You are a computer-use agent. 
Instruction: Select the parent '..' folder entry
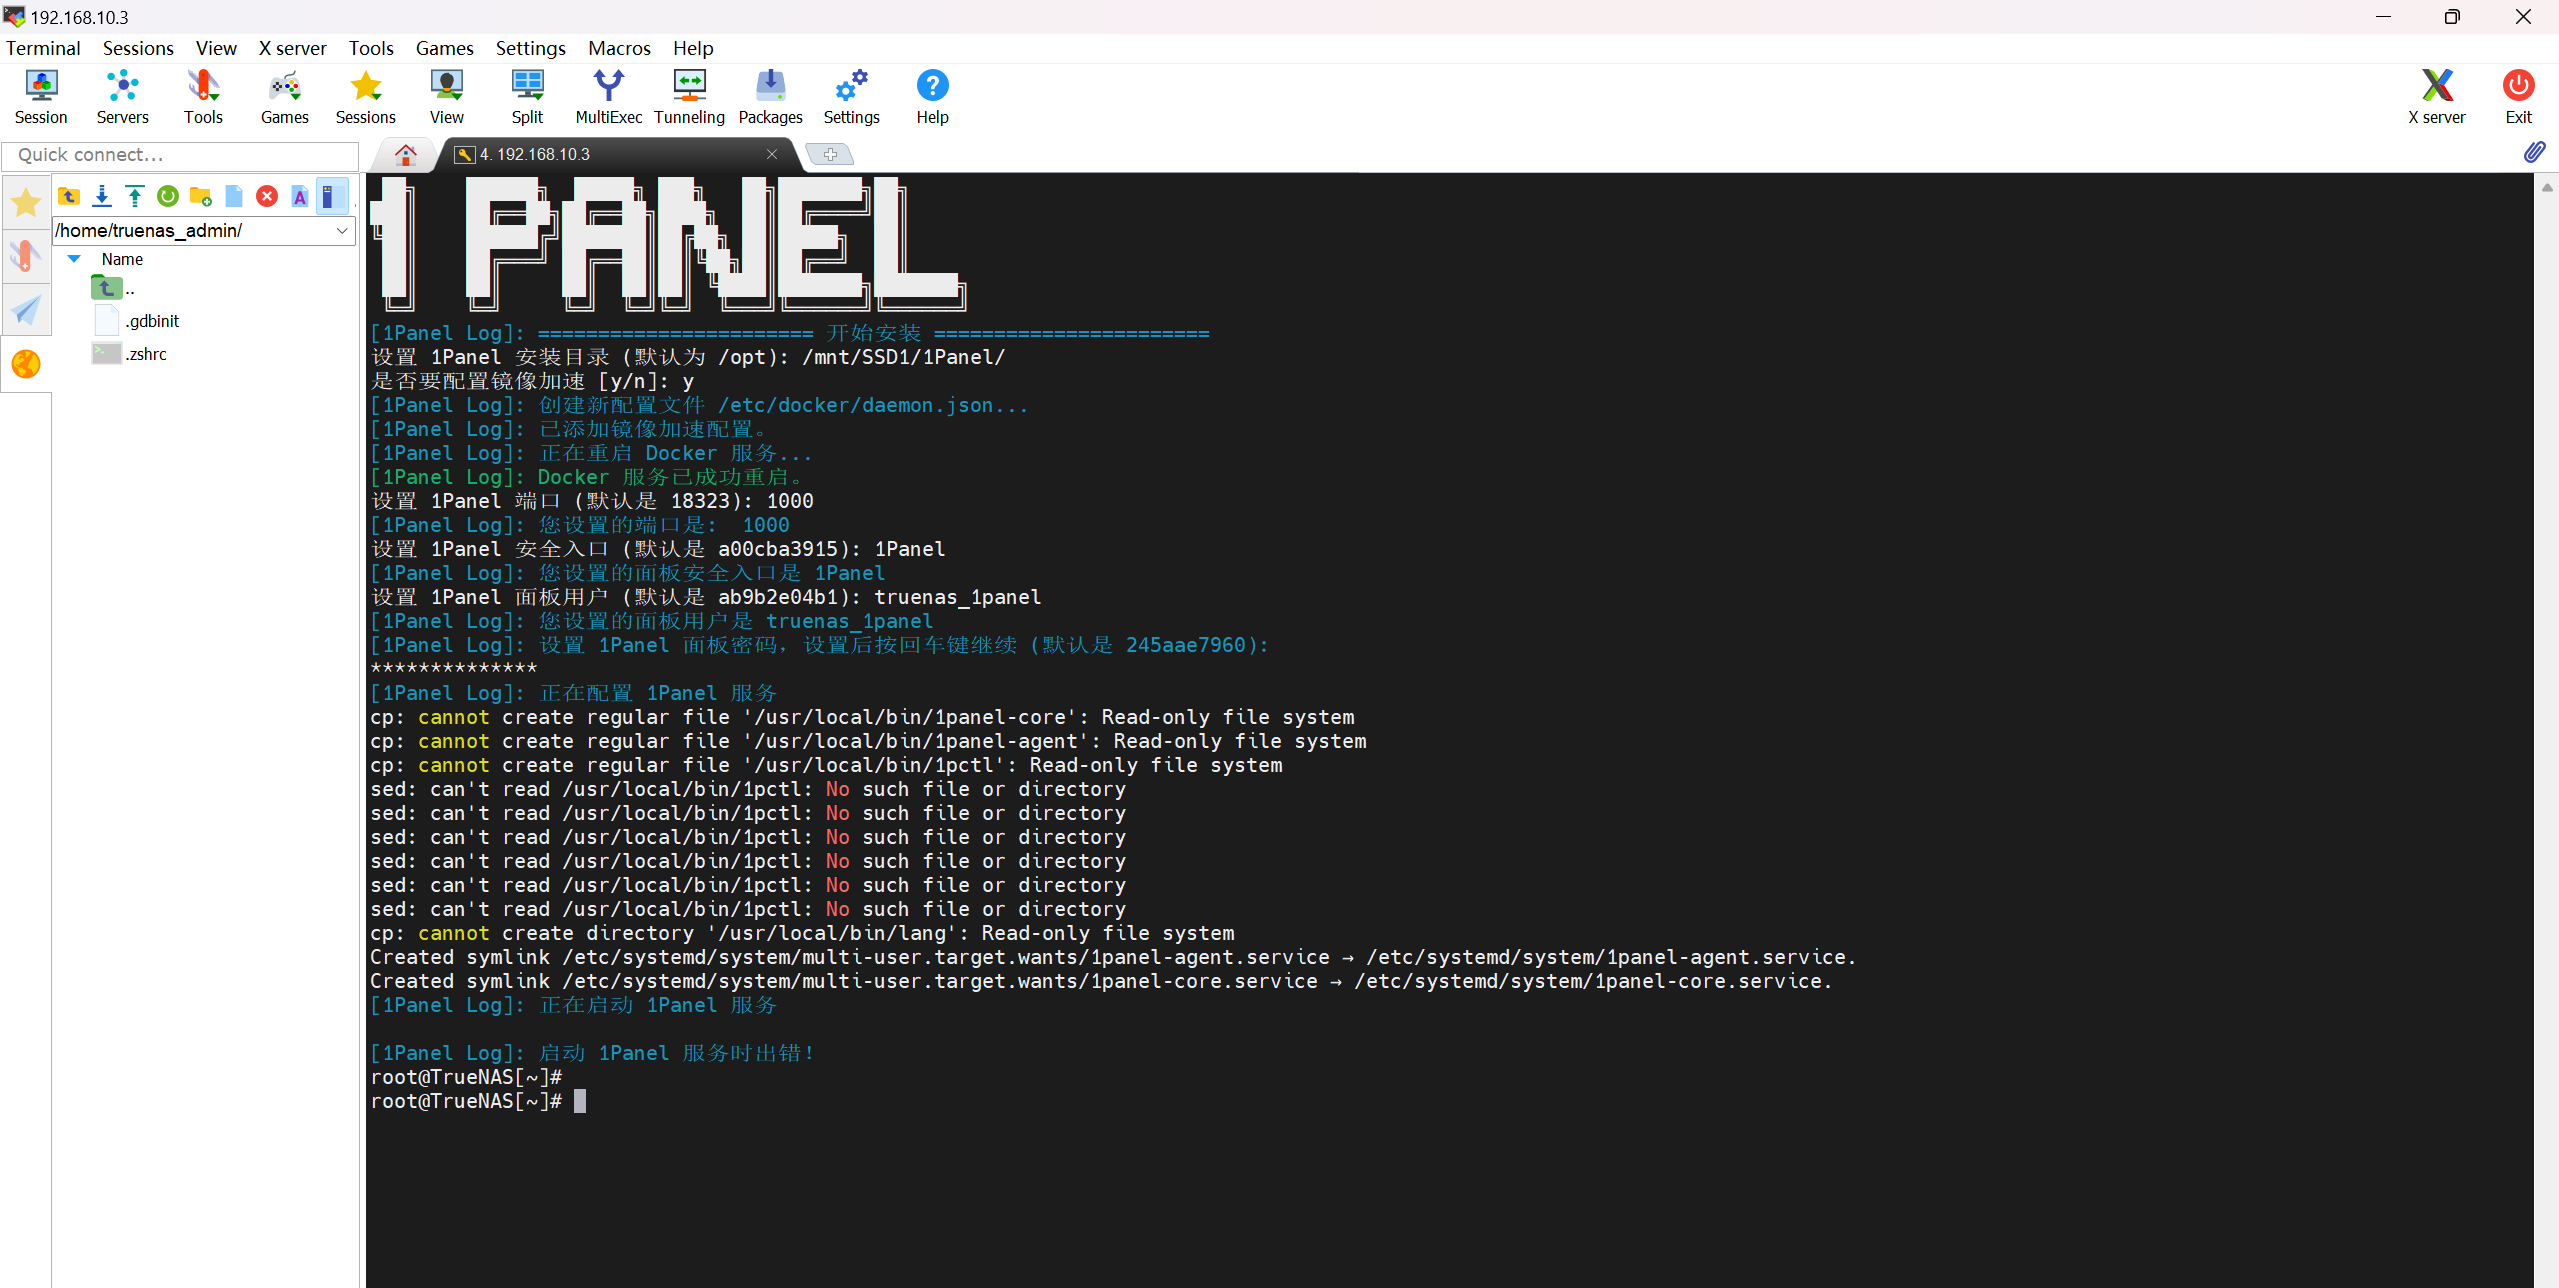tap(115, 288)
